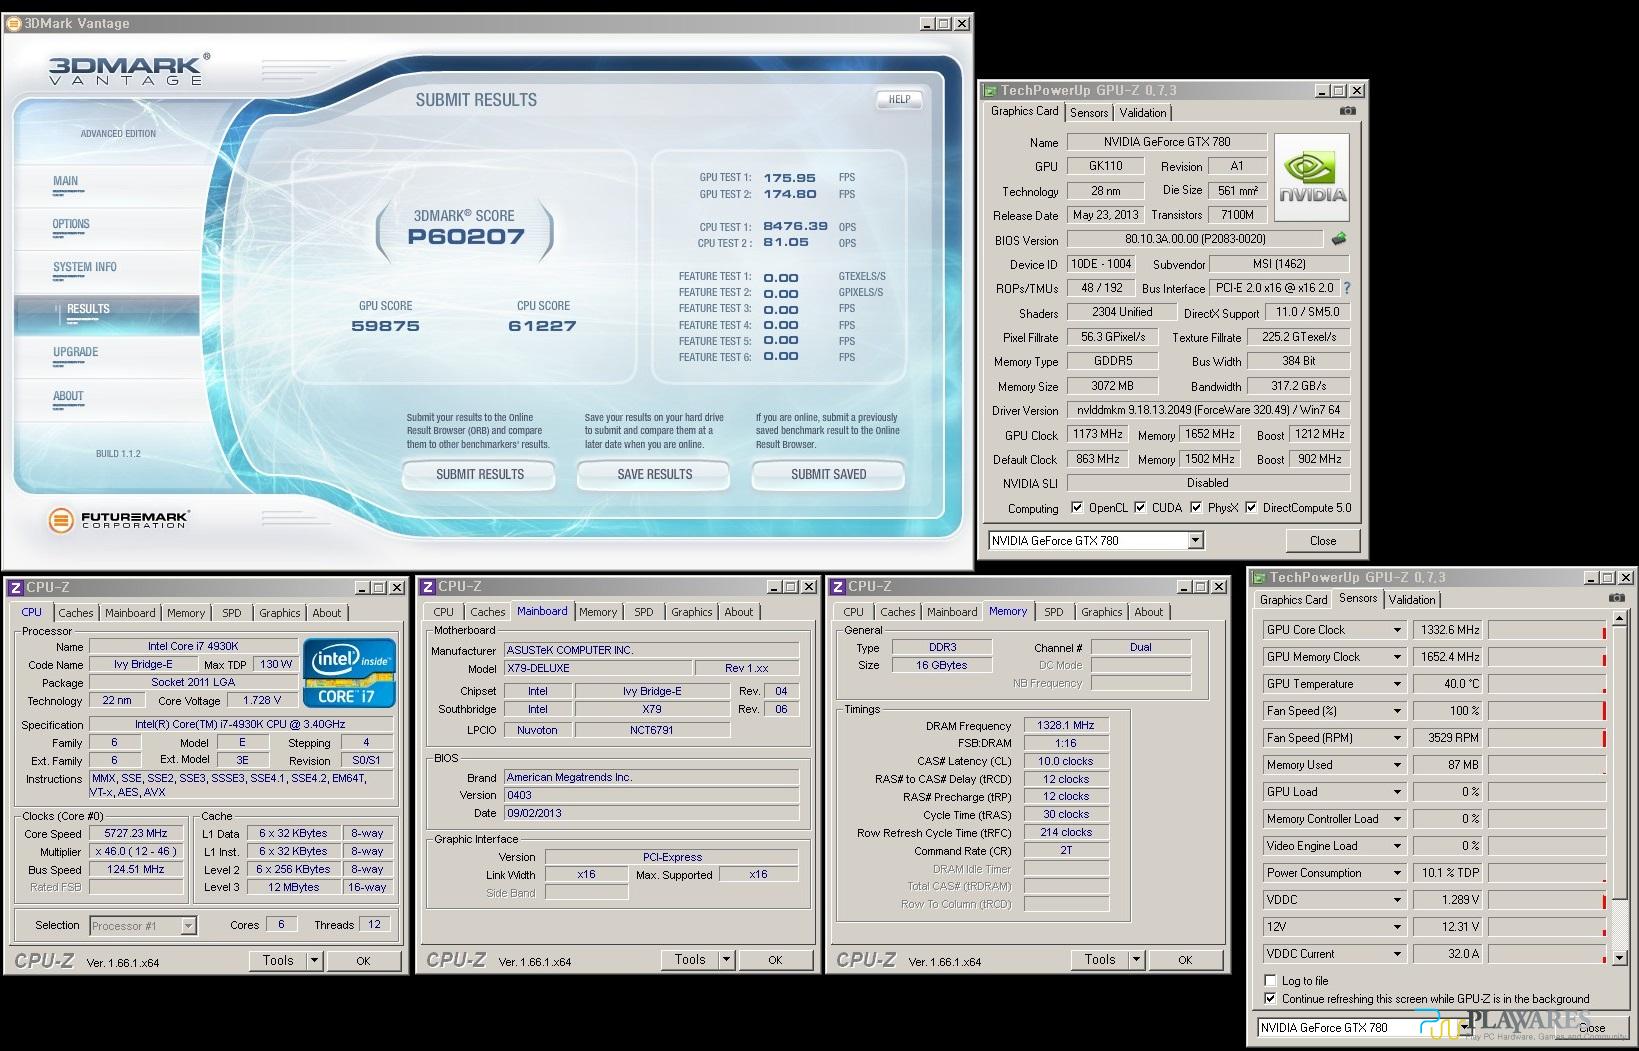The image size is (1639, 1051).
Task: Open the Fan Speed (%) sensor dropdown
Action: [1397, 711]
